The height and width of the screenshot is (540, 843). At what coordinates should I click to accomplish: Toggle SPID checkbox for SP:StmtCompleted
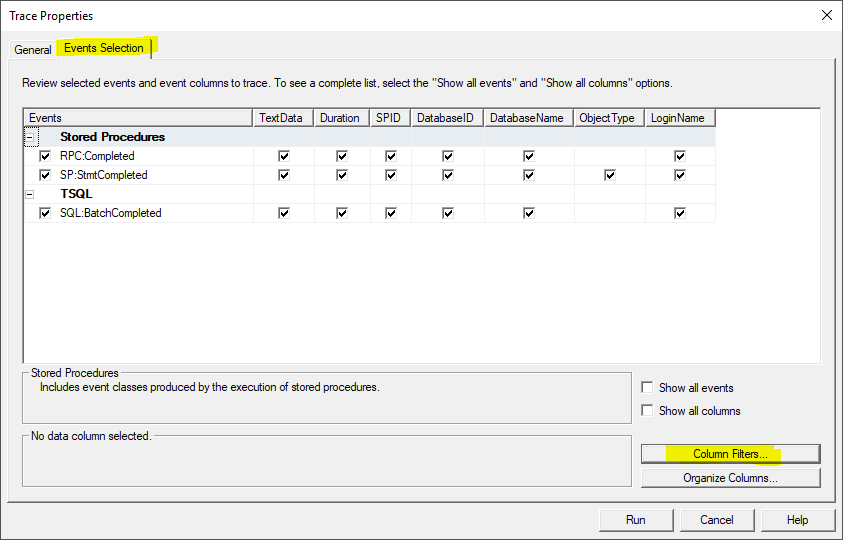pos(391,175)
